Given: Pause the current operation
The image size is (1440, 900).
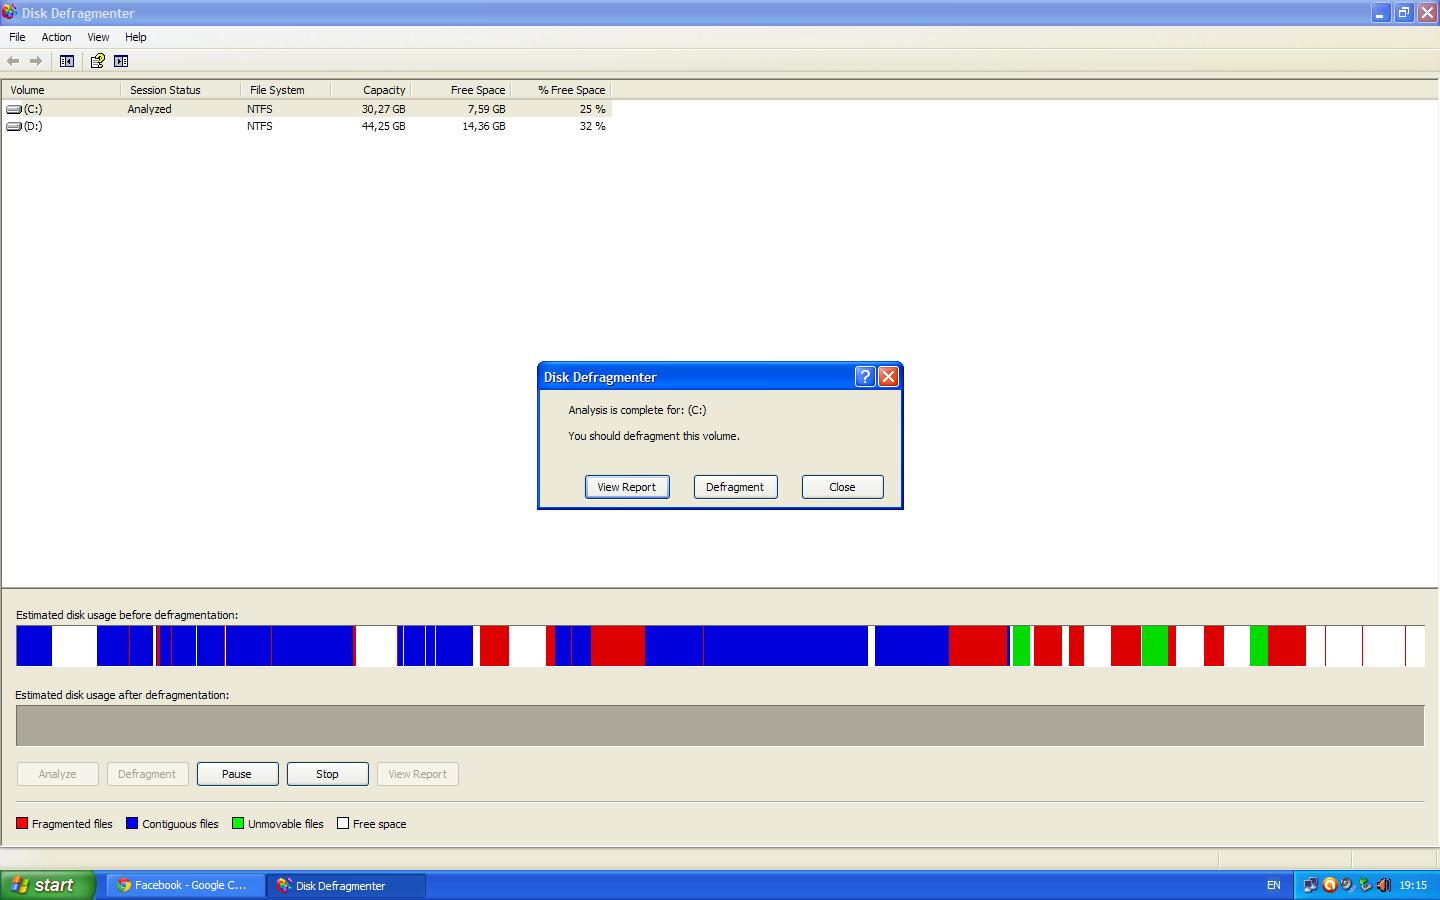Looking at the screenshot, I should 237,774.
